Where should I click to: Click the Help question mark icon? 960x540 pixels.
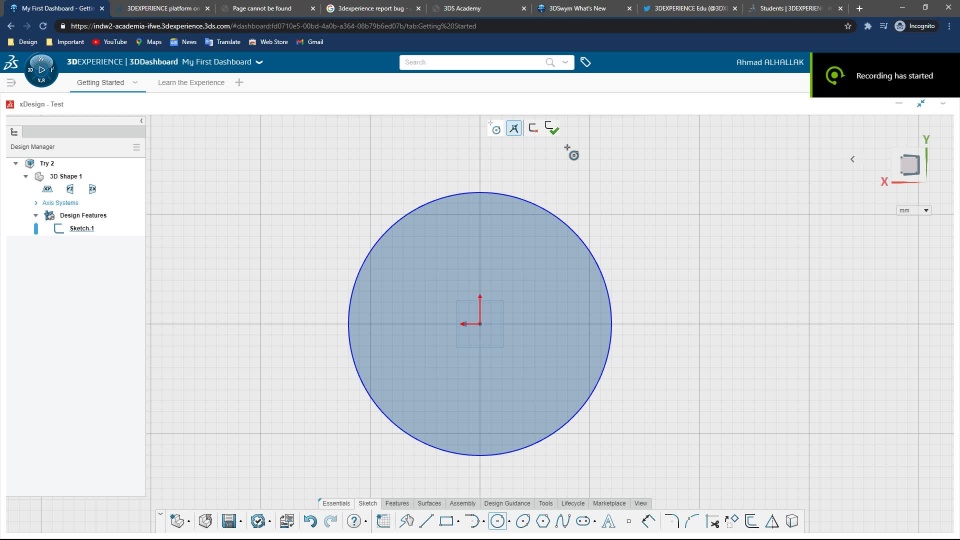coord(353,521)
